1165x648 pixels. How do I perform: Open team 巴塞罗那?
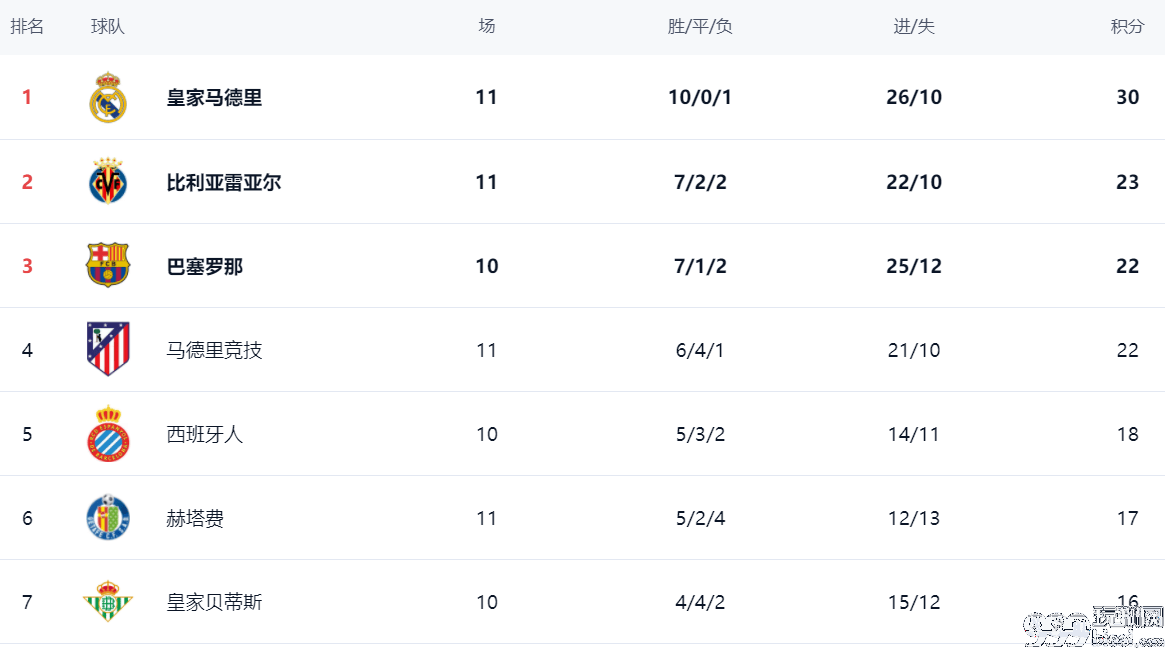pos(205,266)
